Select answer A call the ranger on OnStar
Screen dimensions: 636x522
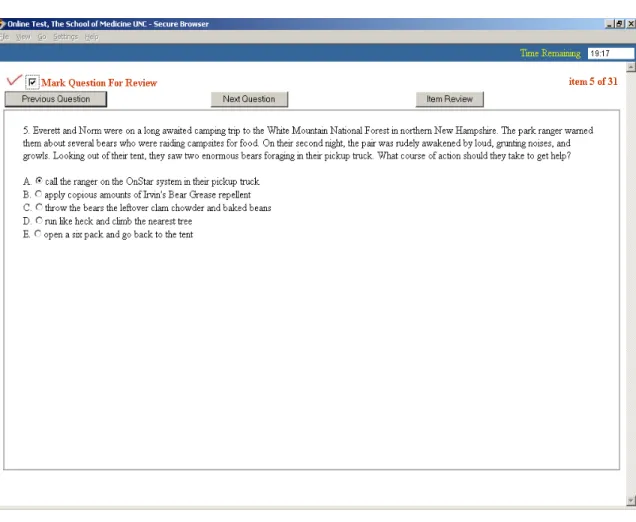pyautogui.click(x=39, y=180)
